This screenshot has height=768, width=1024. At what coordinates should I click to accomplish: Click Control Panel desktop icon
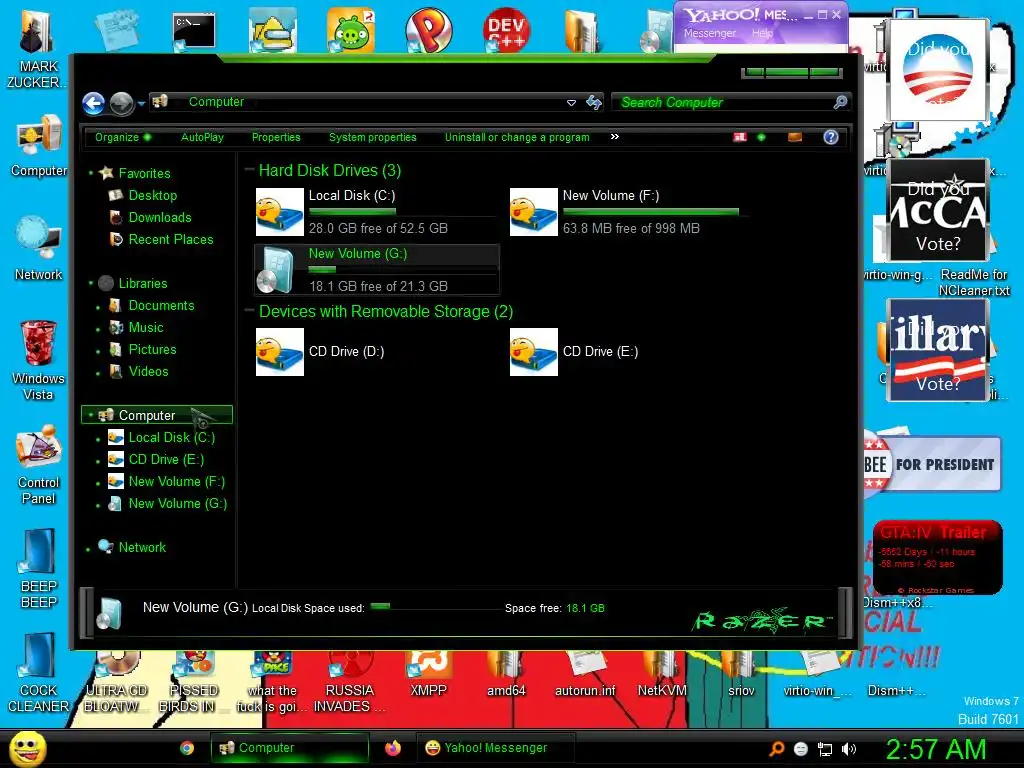[x=38, y=465]
